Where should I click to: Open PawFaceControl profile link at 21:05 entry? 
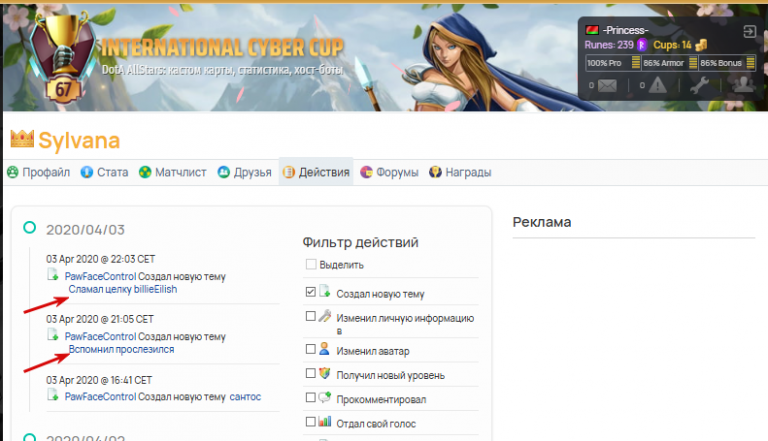point(100,337)
